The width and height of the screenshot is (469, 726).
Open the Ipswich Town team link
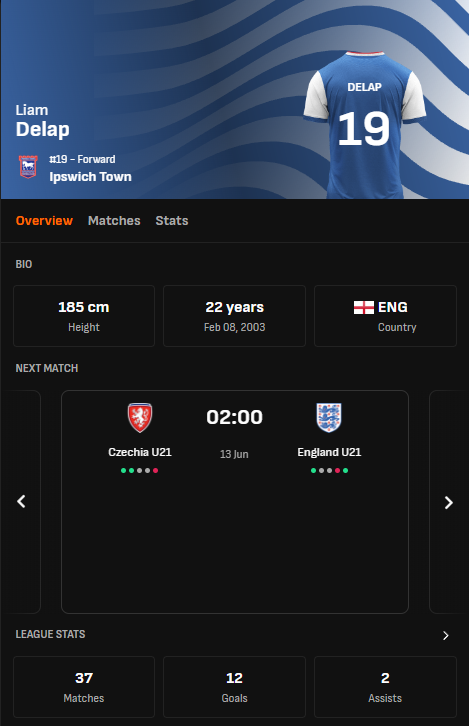[x=90, y=177]
